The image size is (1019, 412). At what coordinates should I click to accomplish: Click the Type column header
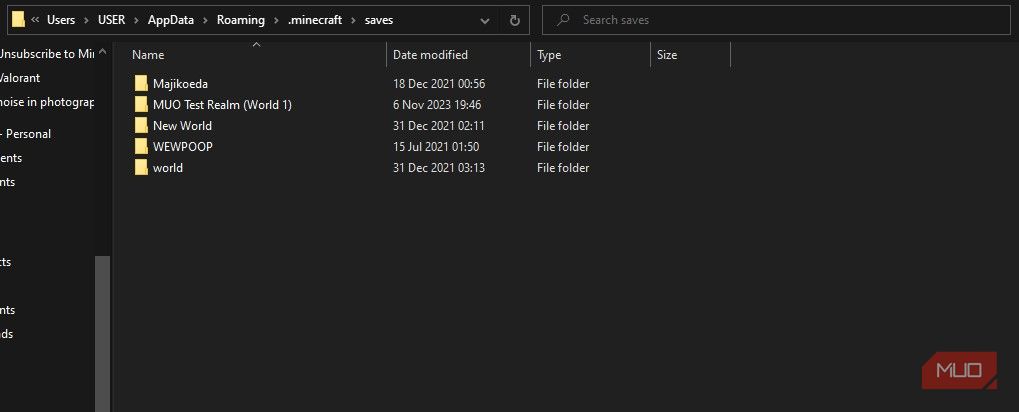[x=549, y=55]
